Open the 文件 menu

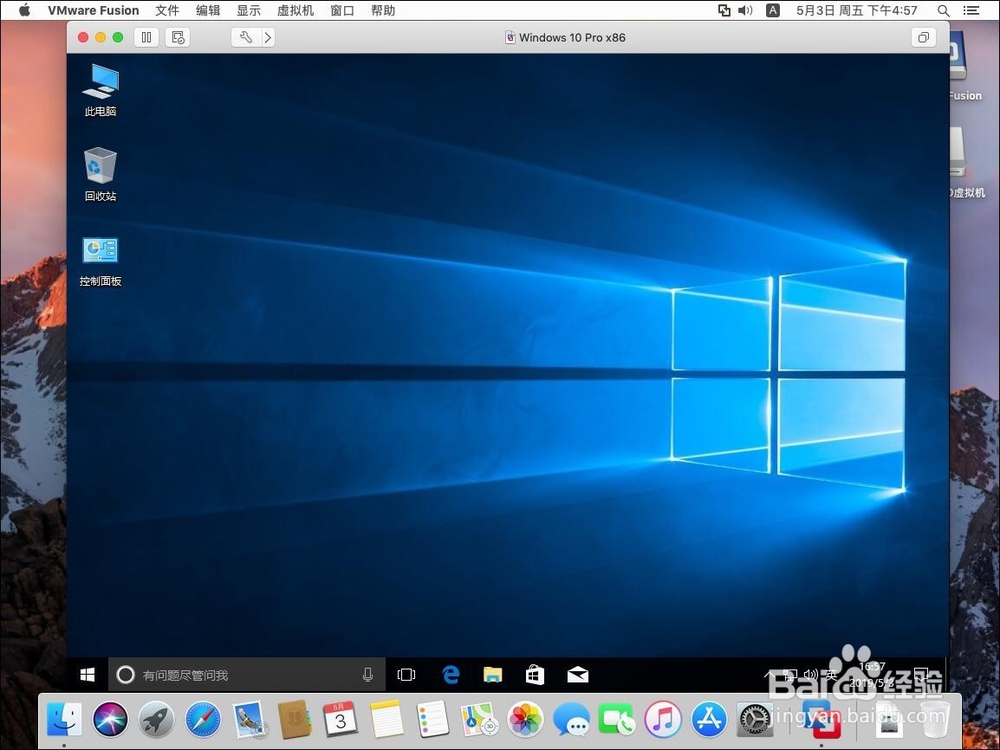click(x=167, y=10)
